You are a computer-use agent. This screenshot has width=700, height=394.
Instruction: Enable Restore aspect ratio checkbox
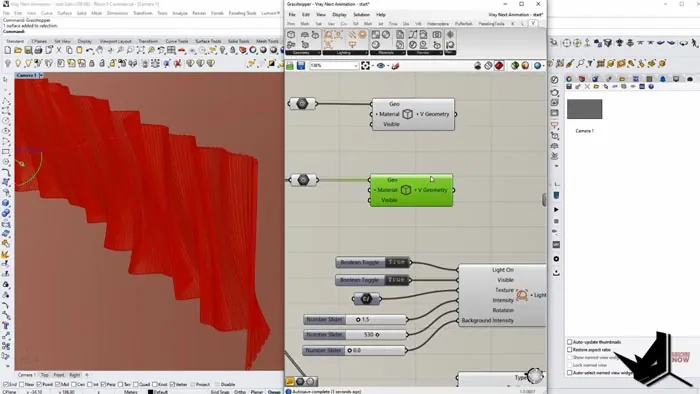pyautogui.click(x=570, y=350)
